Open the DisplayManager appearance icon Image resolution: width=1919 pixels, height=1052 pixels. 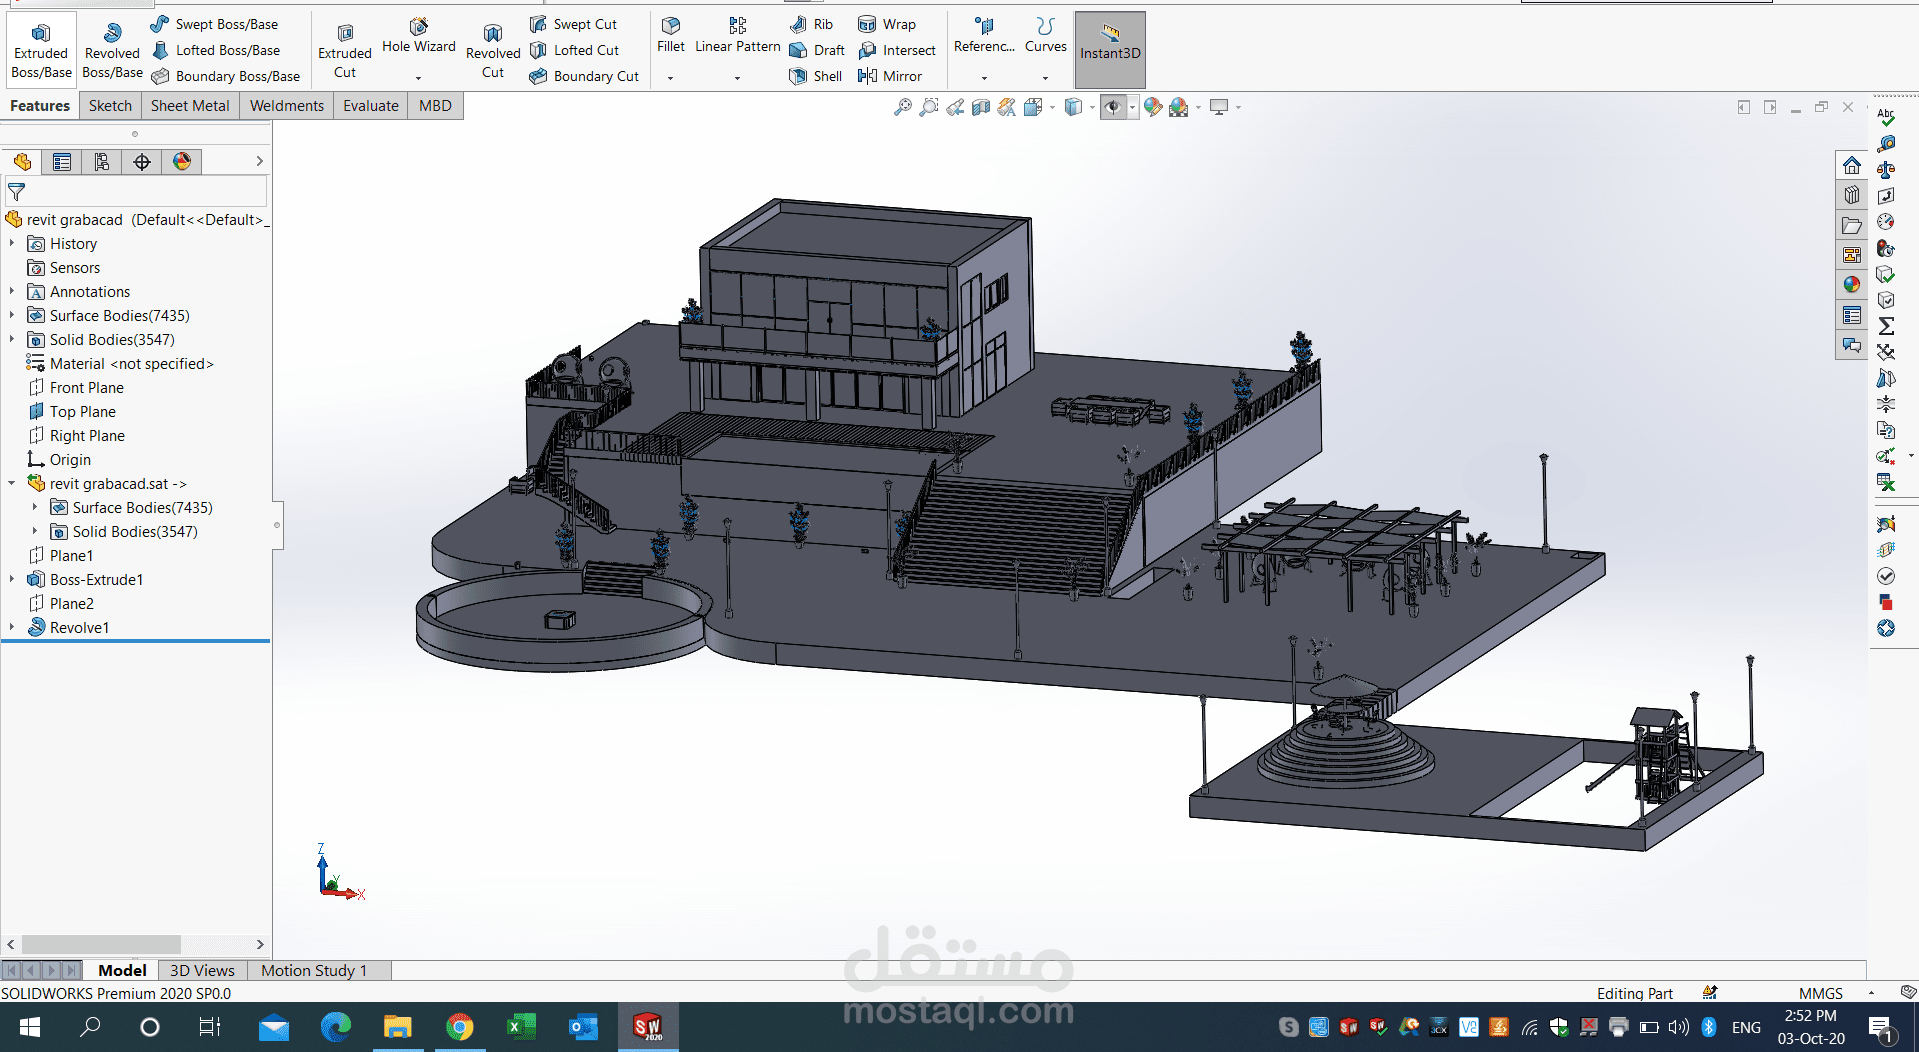pyautogui.click(x=182, y=162)
